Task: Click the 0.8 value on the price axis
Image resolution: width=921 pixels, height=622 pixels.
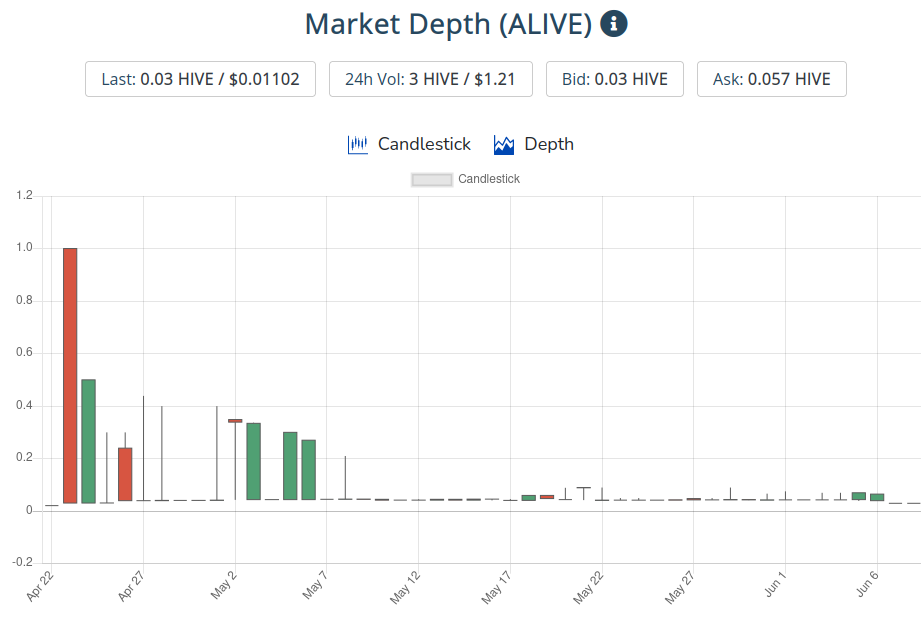Action: [25, 301]
